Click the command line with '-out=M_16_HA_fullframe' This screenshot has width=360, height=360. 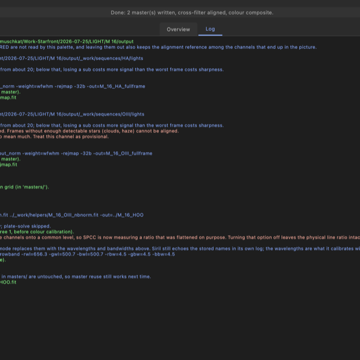coord(72,86)
